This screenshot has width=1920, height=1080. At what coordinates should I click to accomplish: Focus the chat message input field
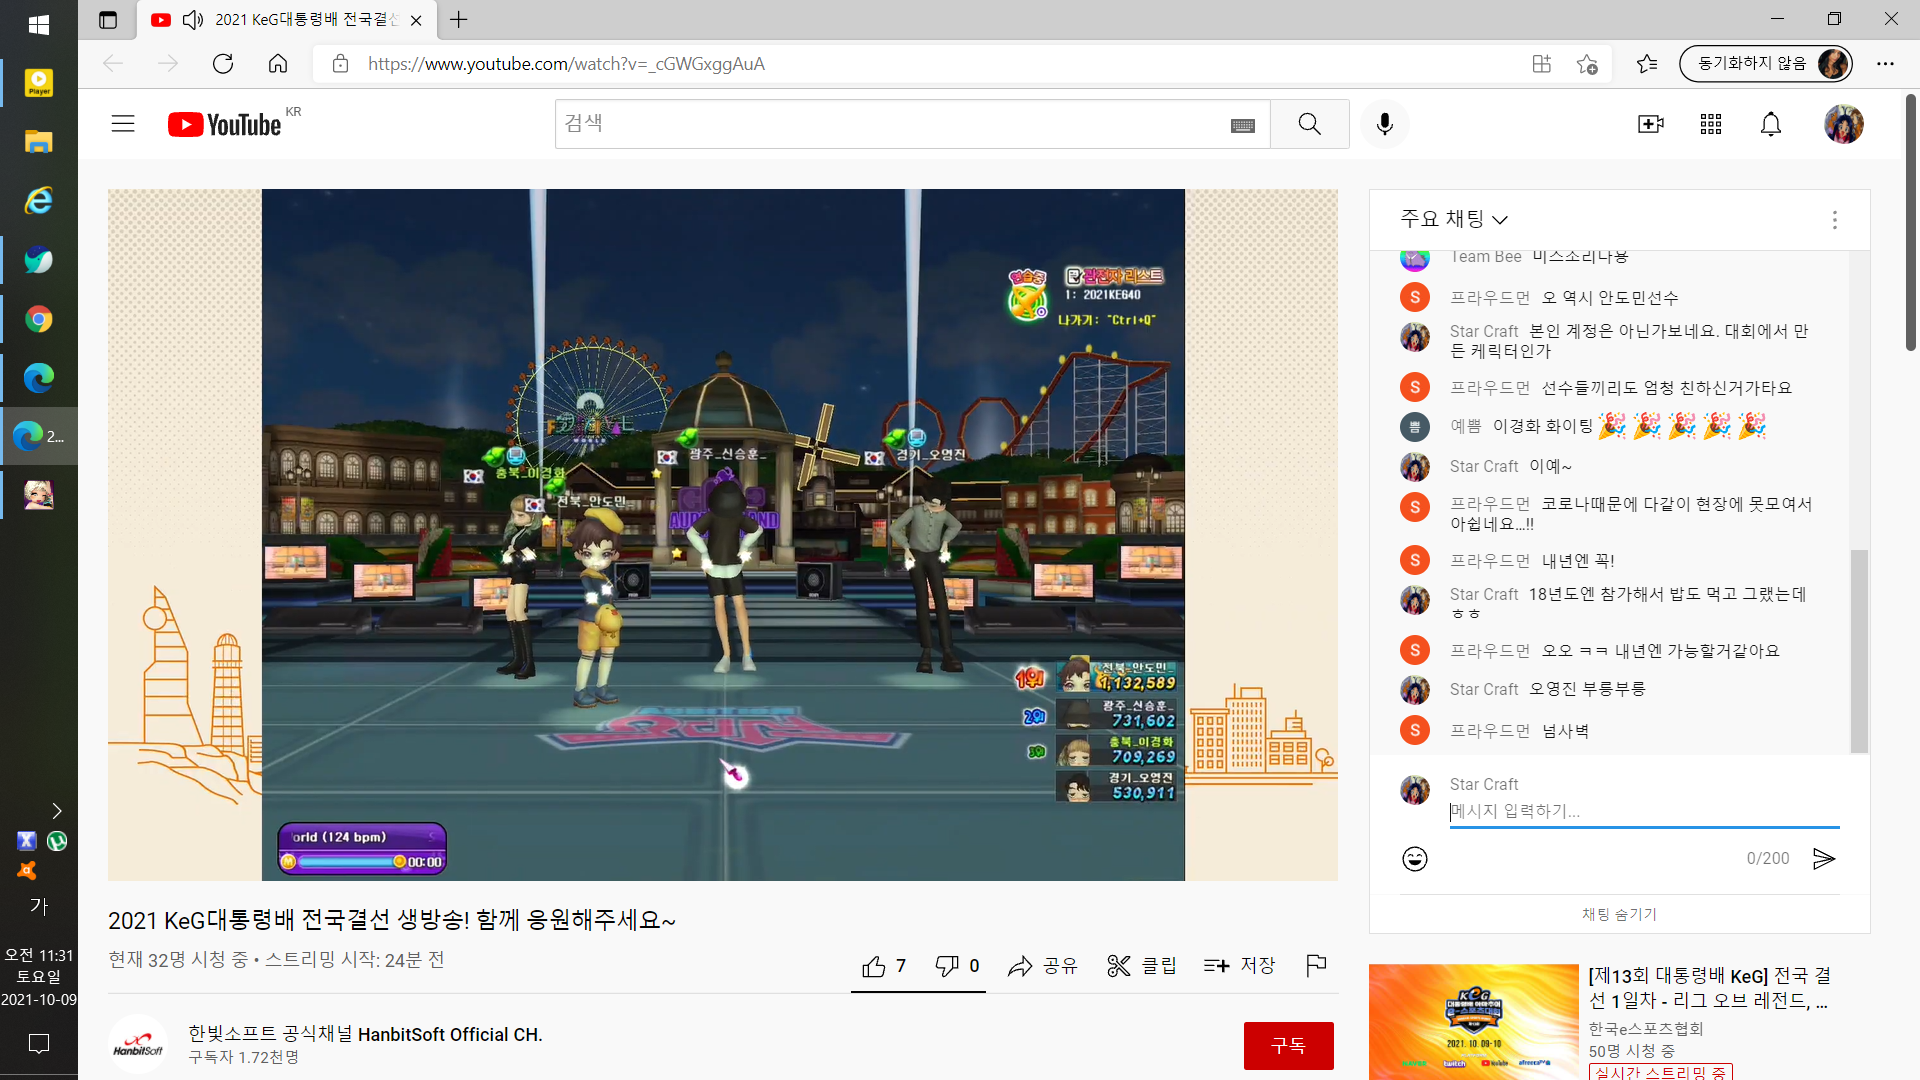pos(1644,811)
